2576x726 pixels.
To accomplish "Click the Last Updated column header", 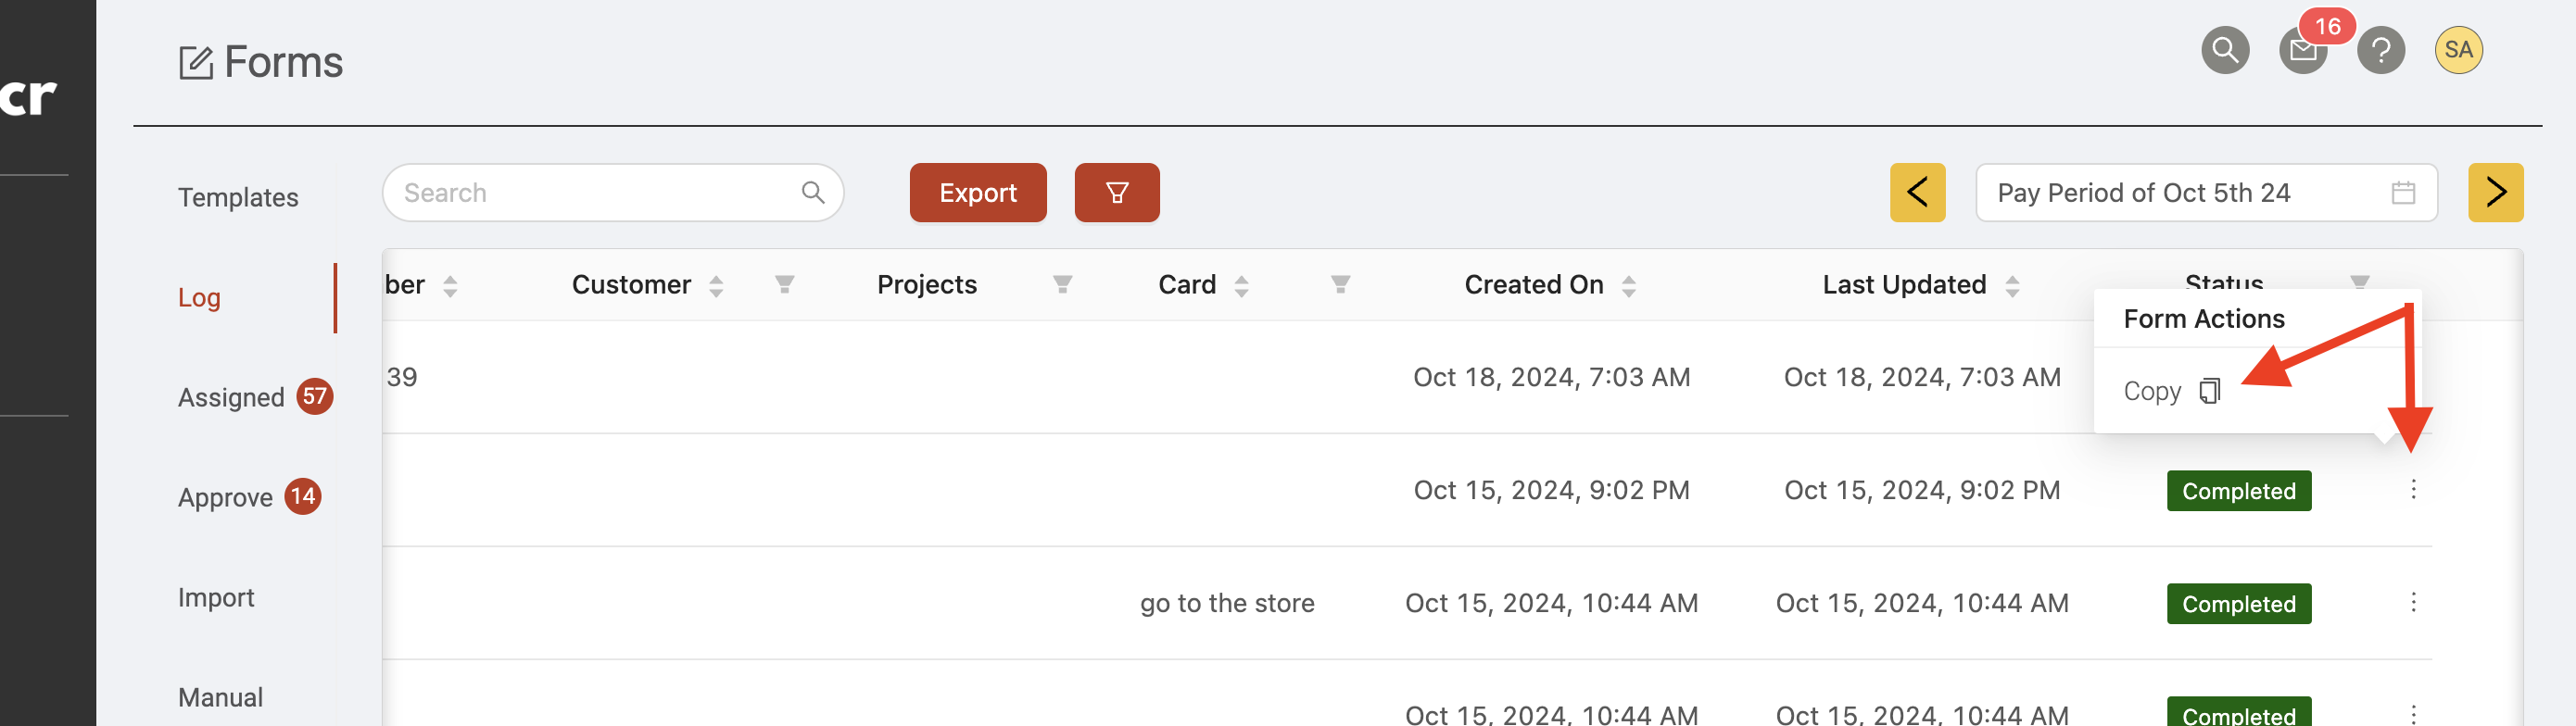I will [x=1904, y=285].
